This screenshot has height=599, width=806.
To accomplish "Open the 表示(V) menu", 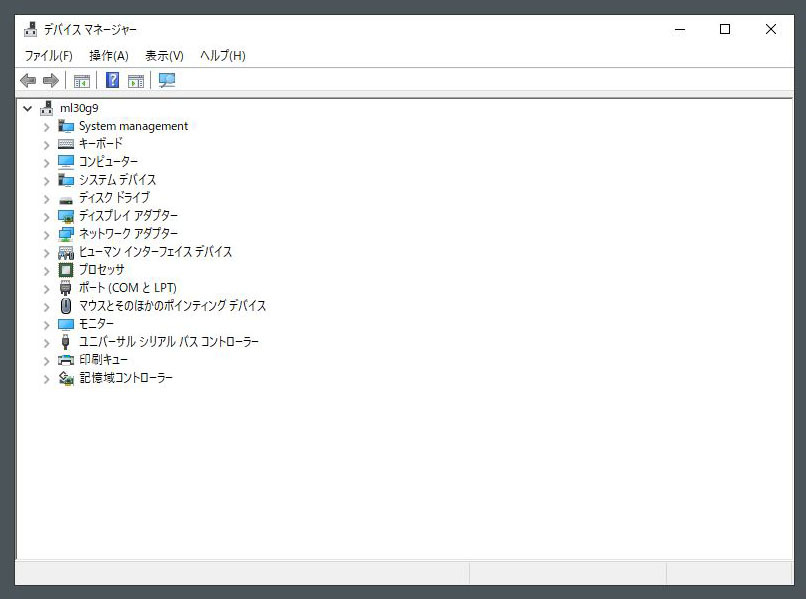I will click(164, 56).
